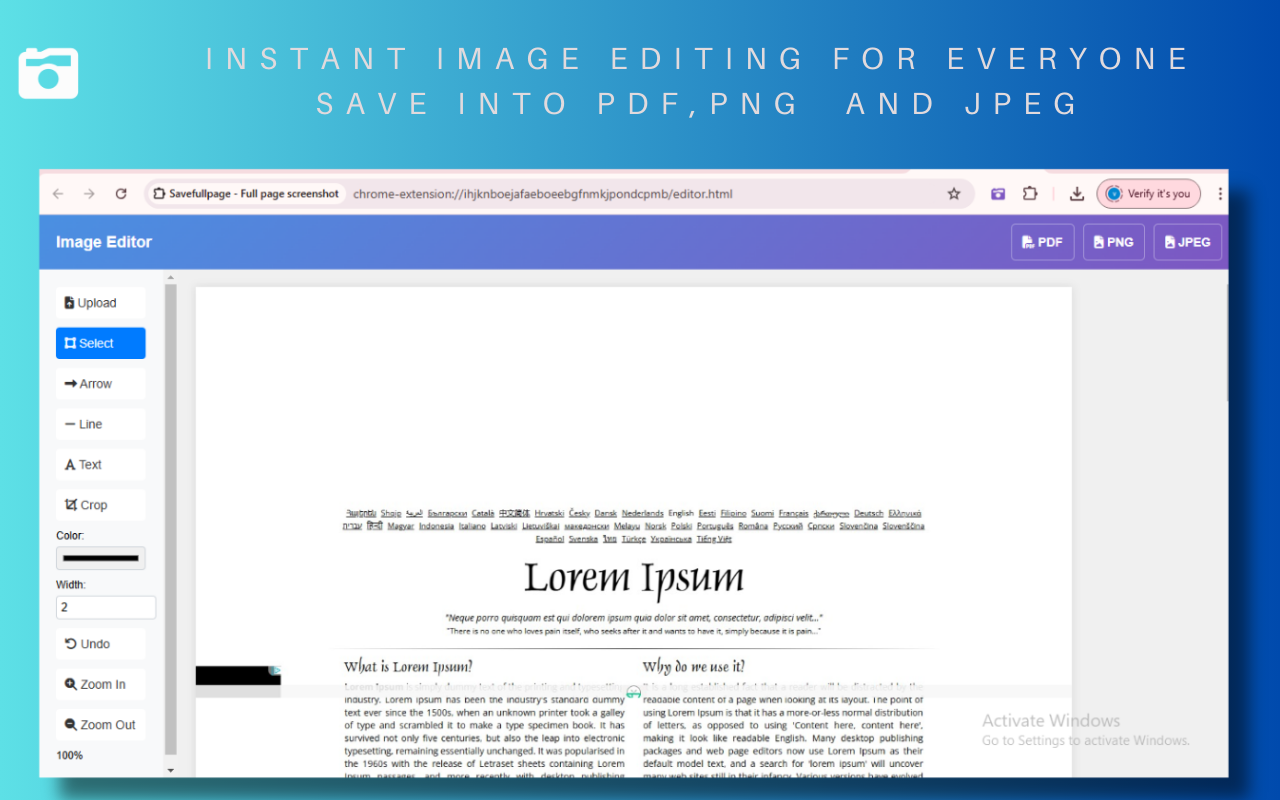Viewport: 1280px width, 800px height.
Task: Open the stroke Color swatch picker
Action: 100,557
